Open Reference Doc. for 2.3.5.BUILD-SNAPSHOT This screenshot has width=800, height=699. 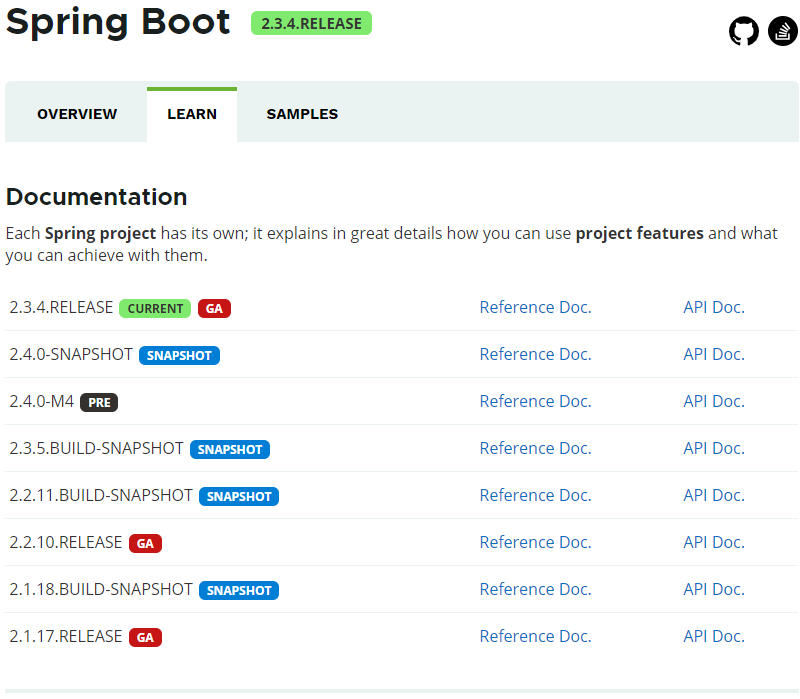click(x=535, y=448)
